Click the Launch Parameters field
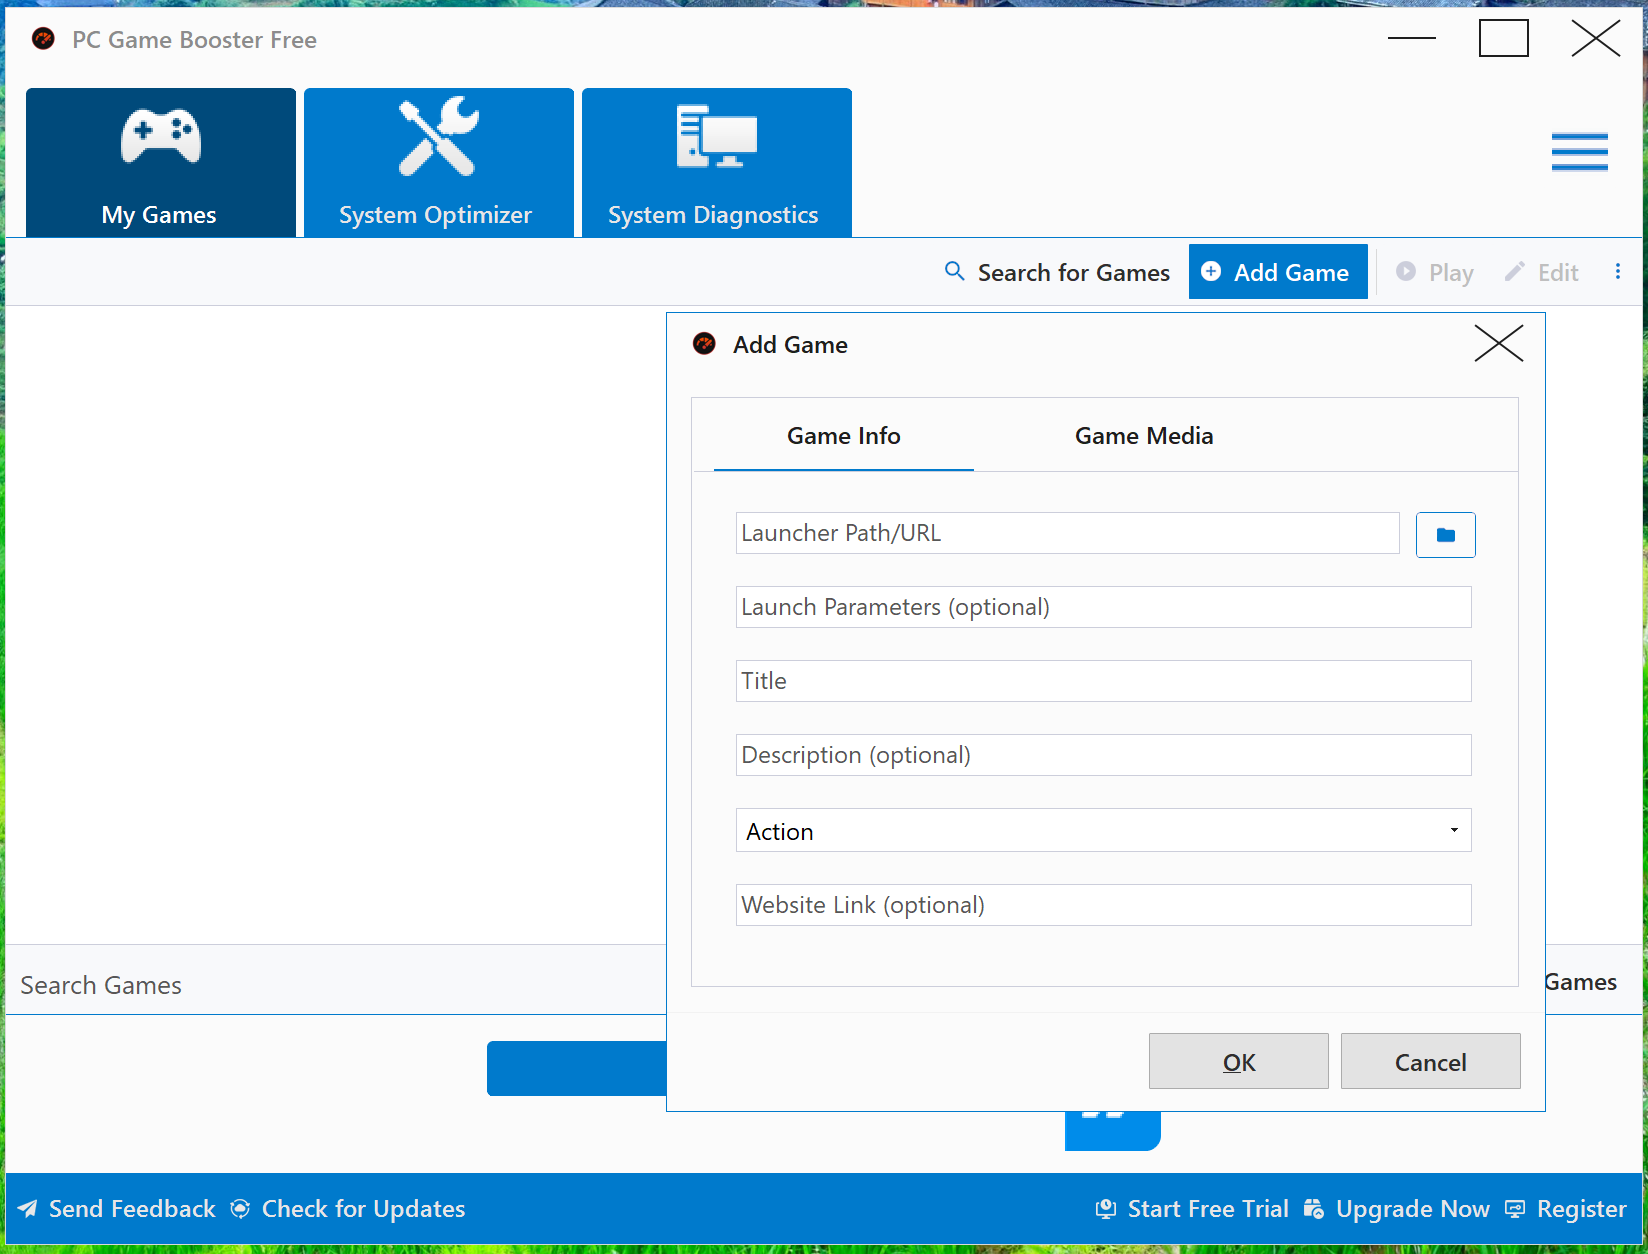1648x1254 pixels. (x=1104, y=607)
